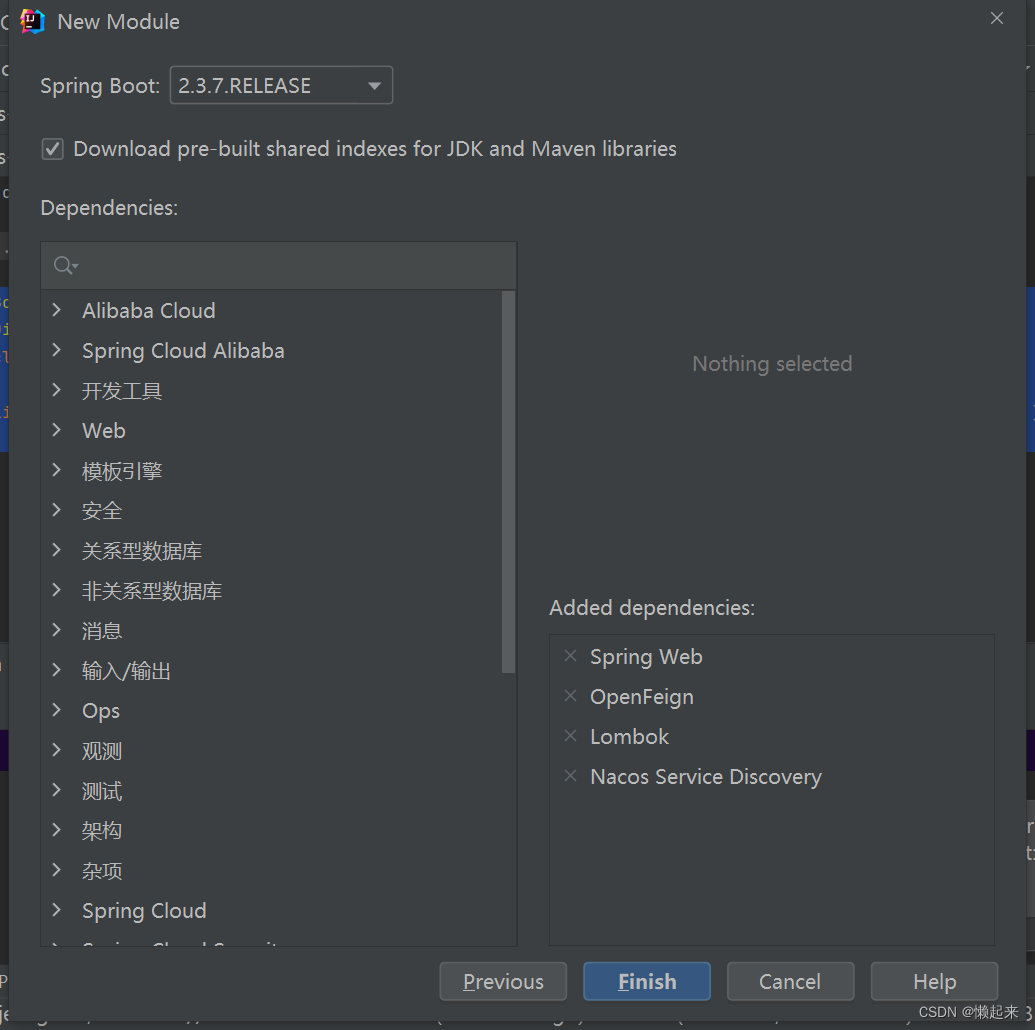This screenshot has width=1035, height=1030.
Task: Expand the Alibaba Cloud category
Action: (x=57, y=310)
